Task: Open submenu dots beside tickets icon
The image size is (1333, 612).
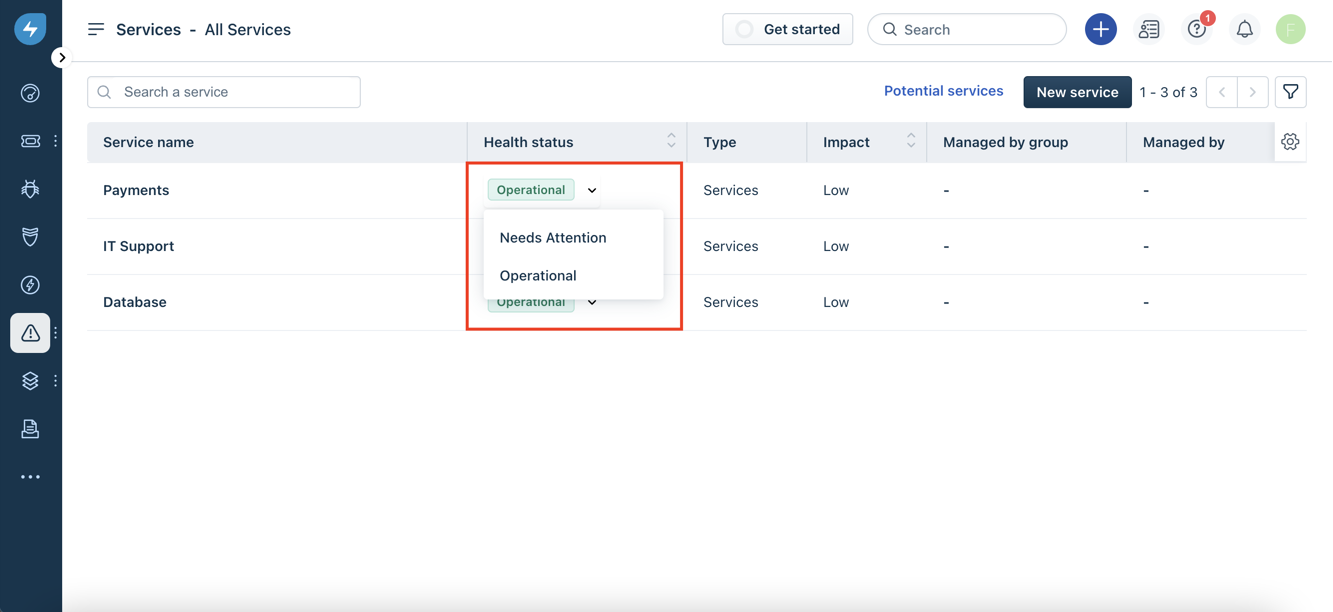Action: (x=56, y=141)
